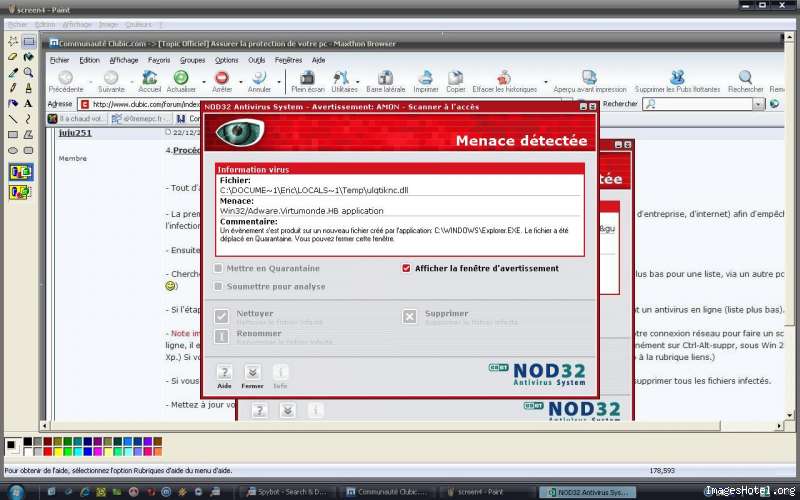Select the Free-Form Select tool in Paint

[13, 41]
